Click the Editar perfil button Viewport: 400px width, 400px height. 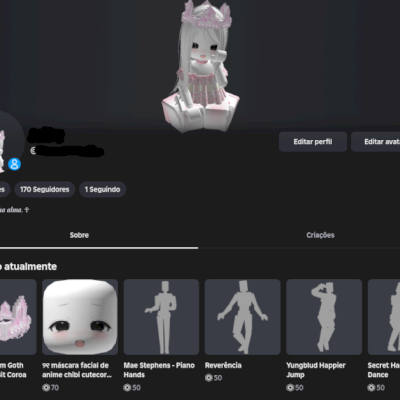(313, 142)
